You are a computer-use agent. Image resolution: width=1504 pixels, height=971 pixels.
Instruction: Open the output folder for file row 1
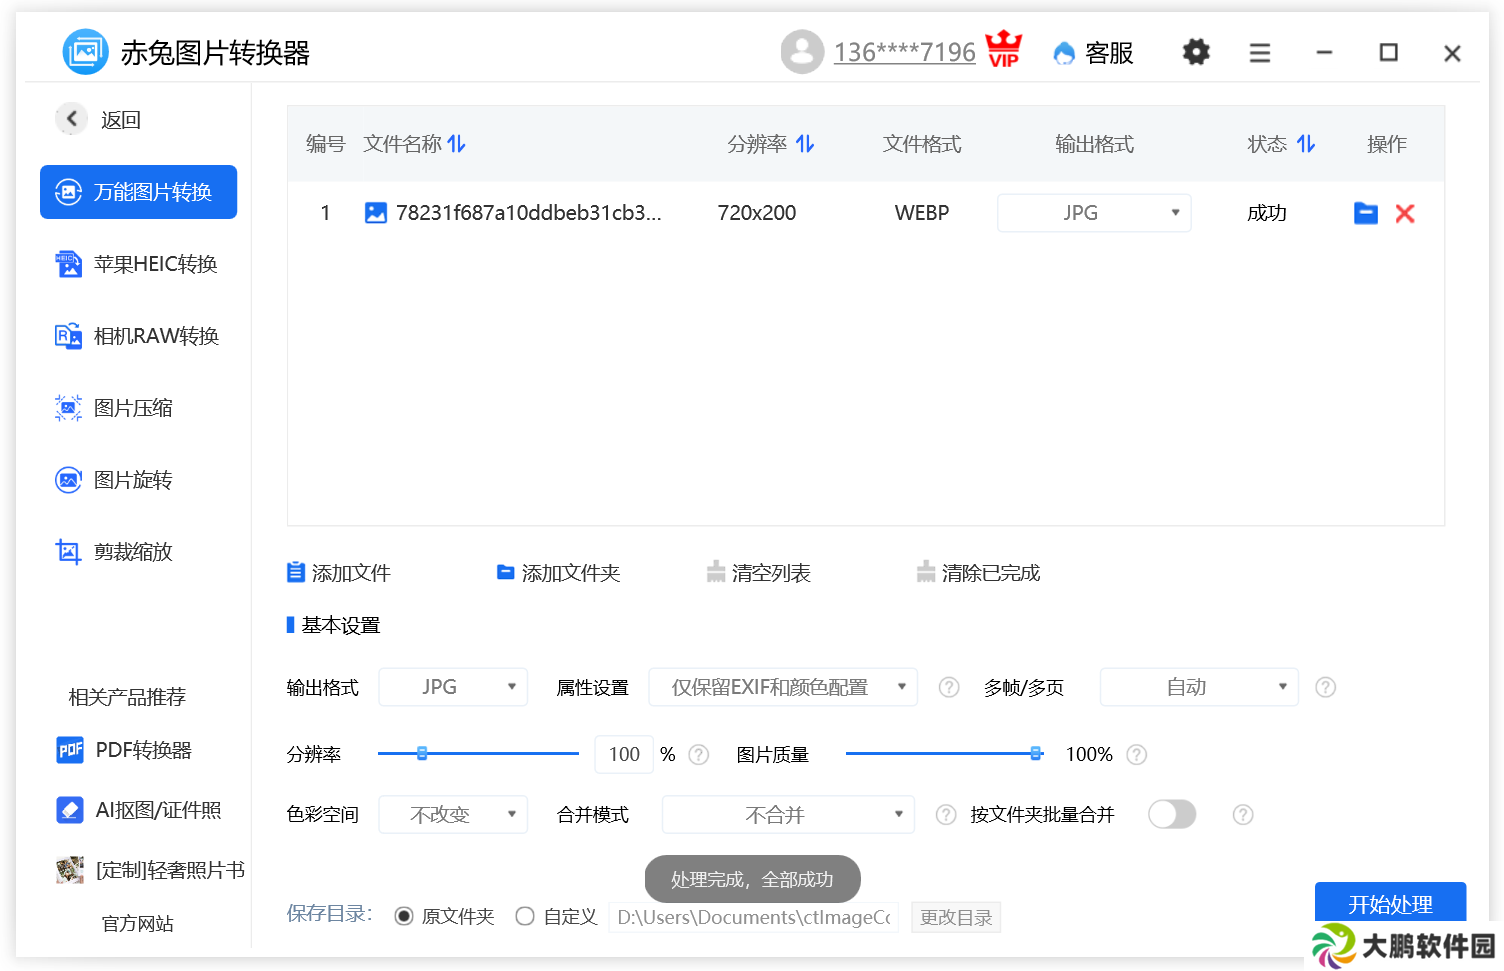(x=1366, y=213)
